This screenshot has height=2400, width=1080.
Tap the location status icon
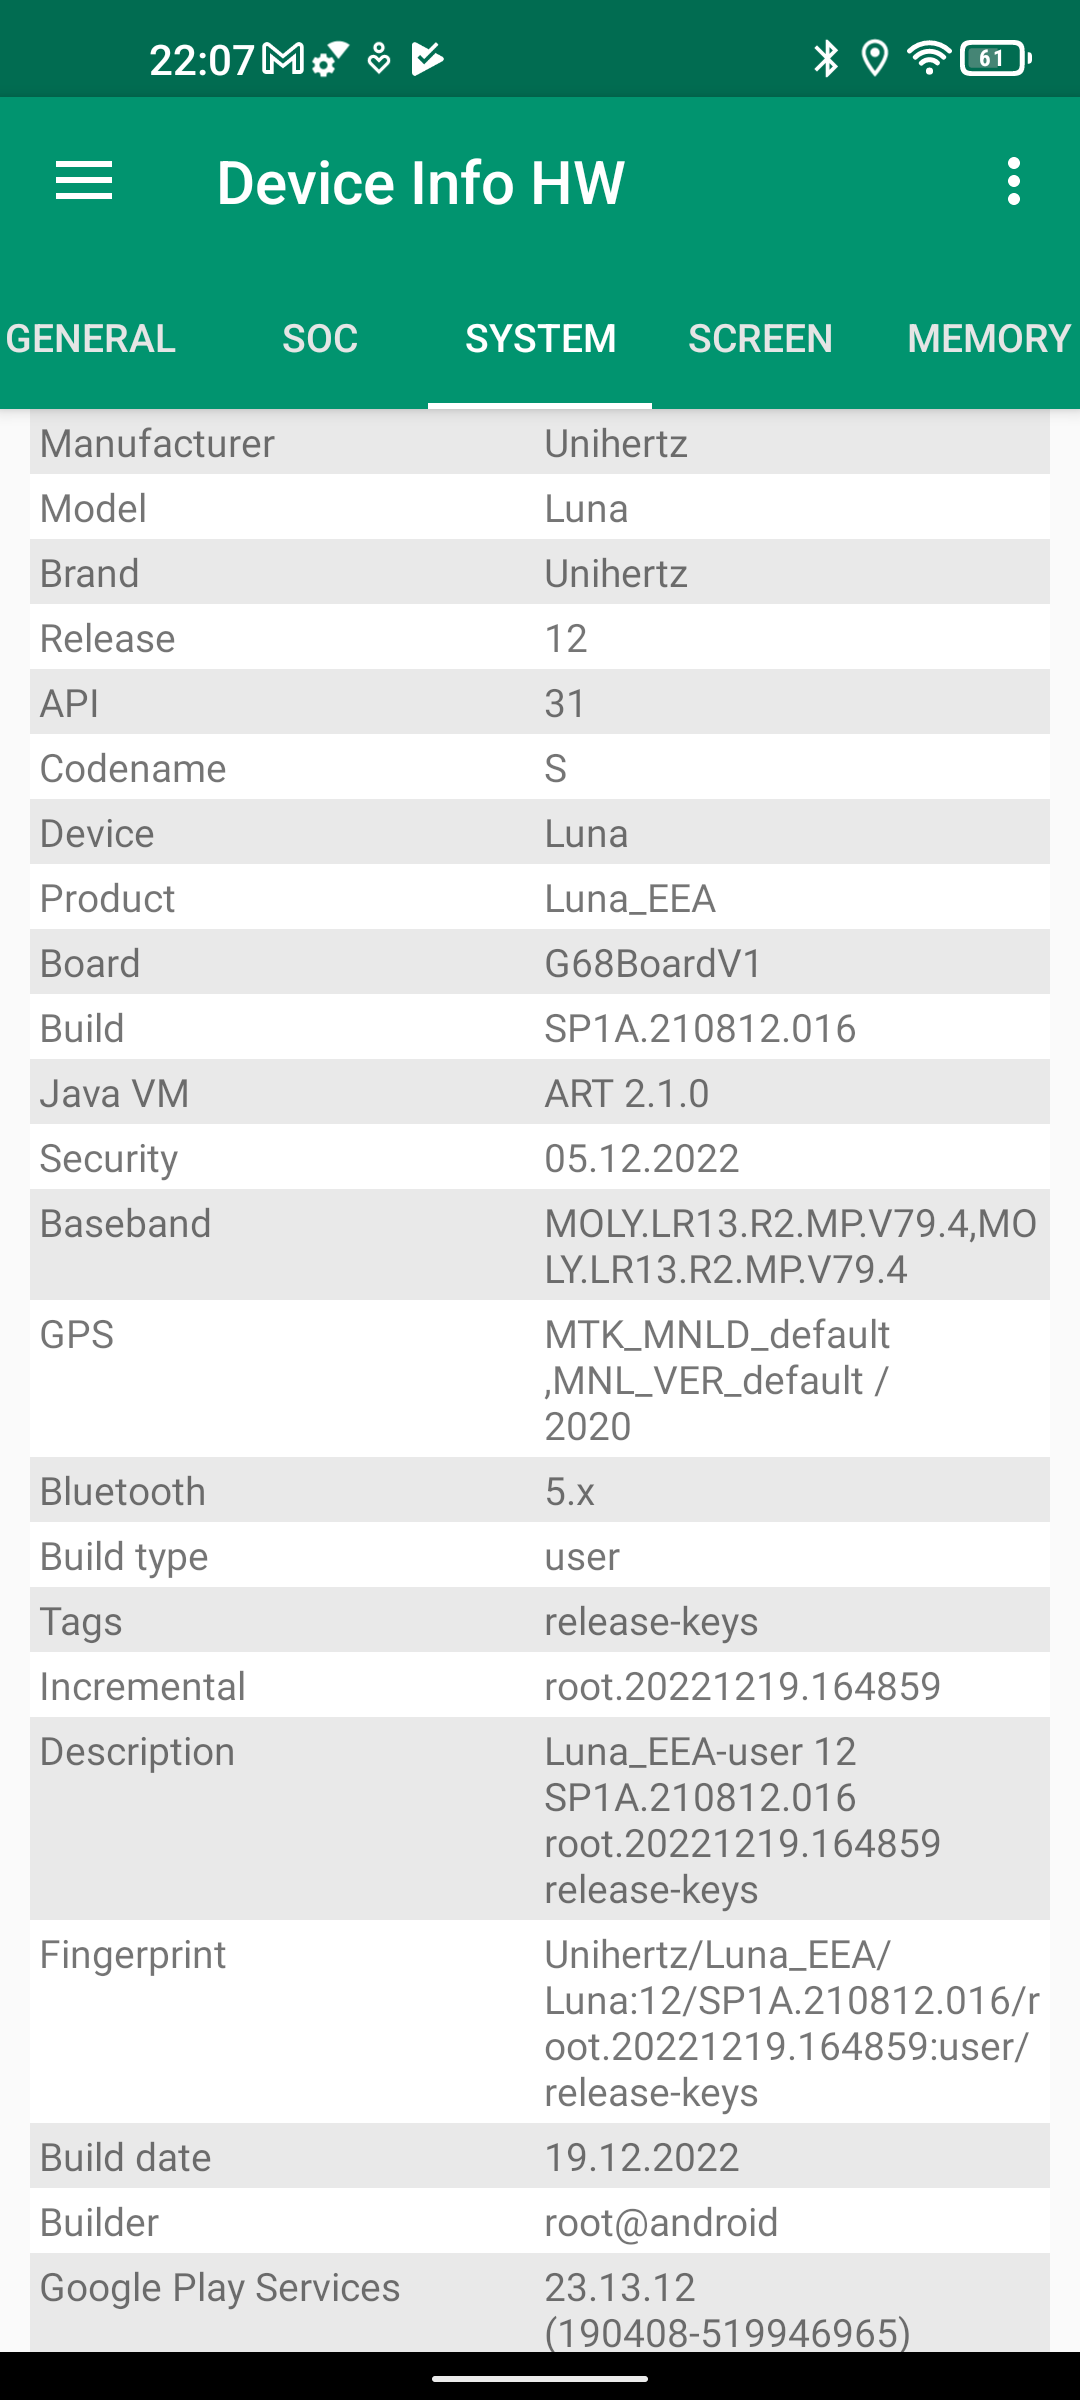[x=875, y=59]
